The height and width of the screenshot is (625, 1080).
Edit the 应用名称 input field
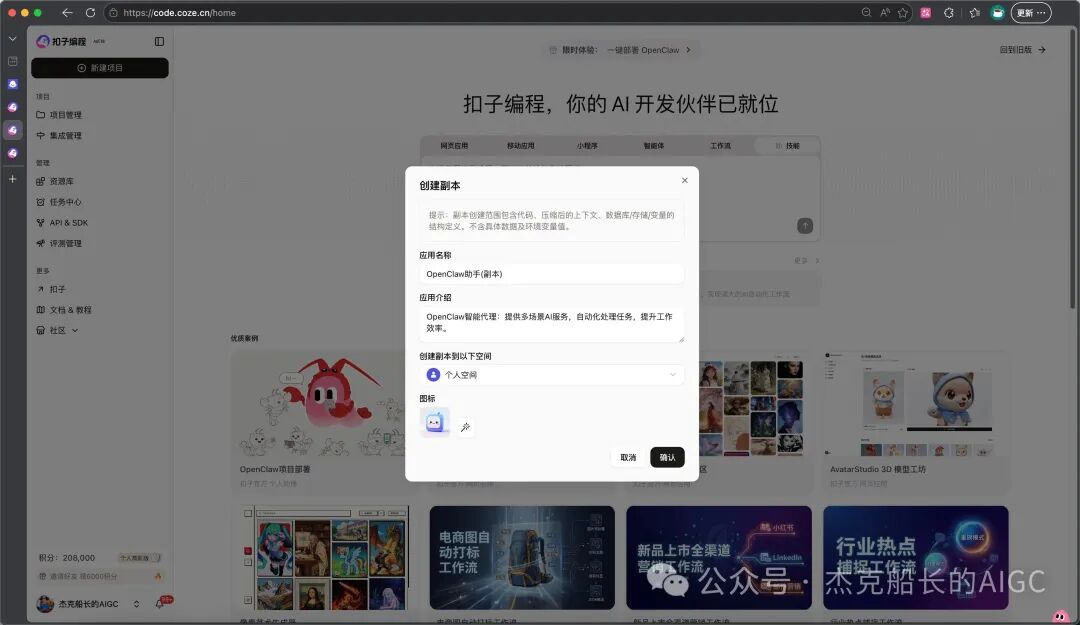point(551,274)
